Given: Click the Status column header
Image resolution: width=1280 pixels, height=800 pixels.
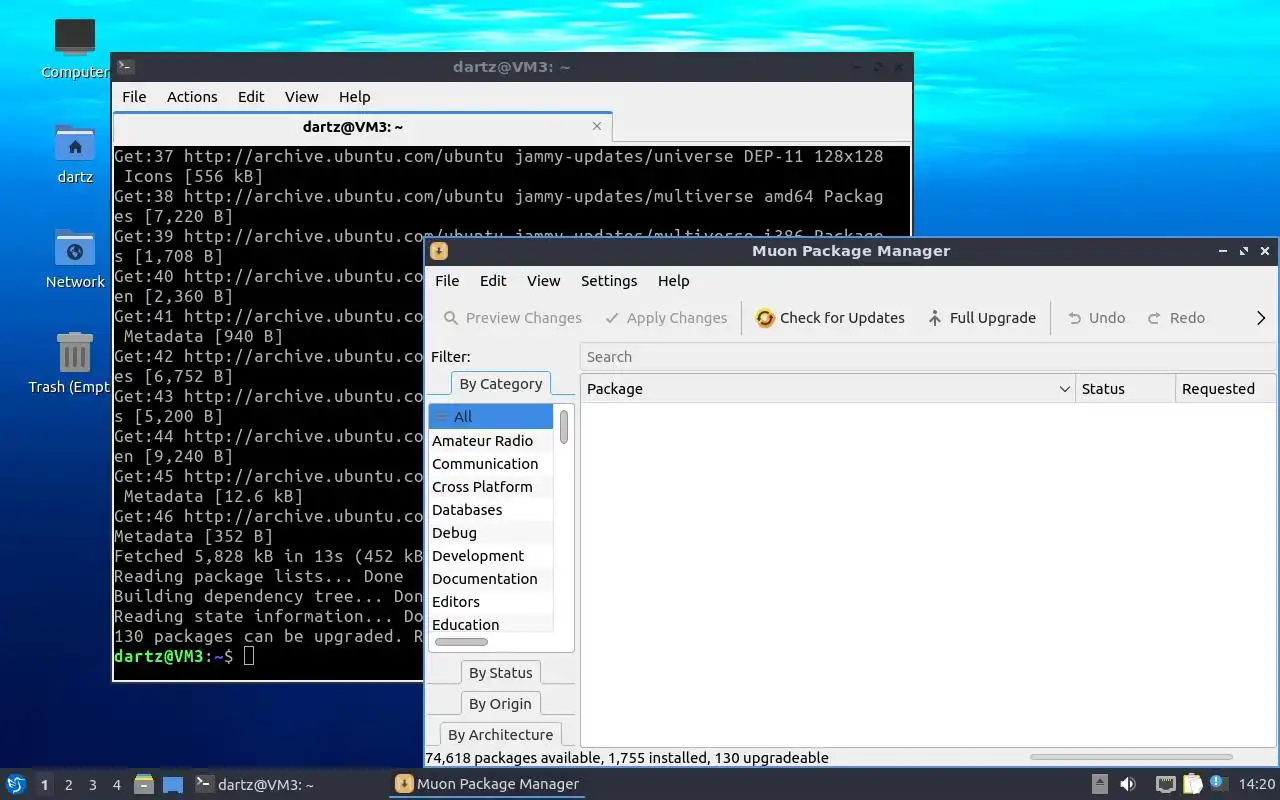Looking at the screenshot, I should click(x=1125, y=389).
